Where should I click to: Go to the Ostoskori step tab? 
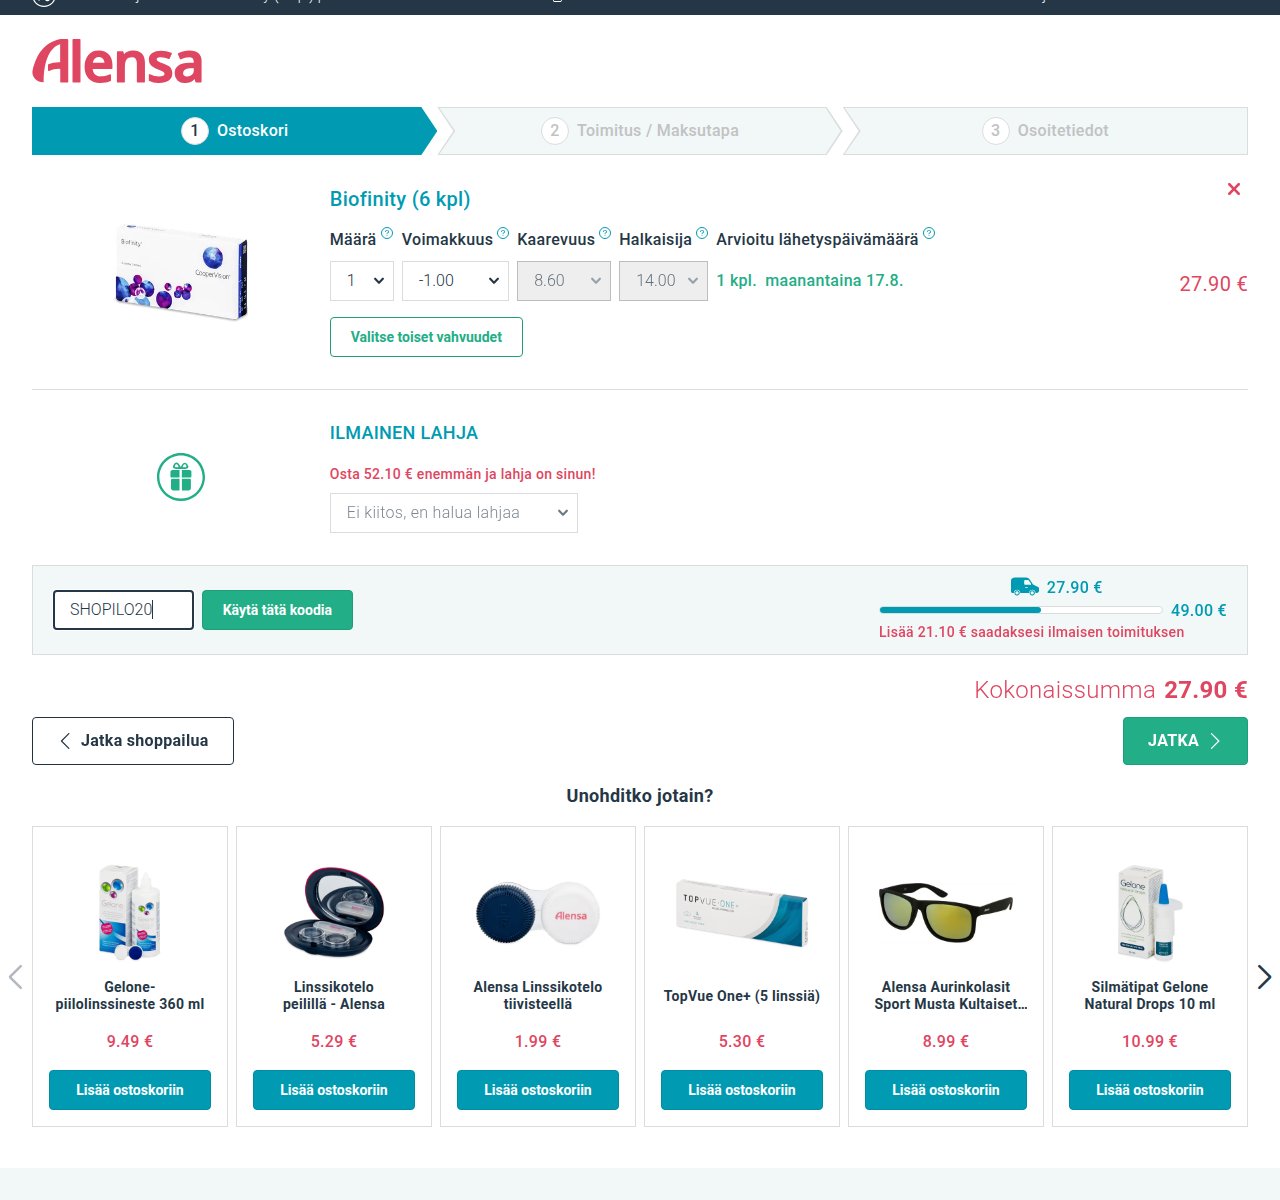pyautogui.click(x=234, y=131)
